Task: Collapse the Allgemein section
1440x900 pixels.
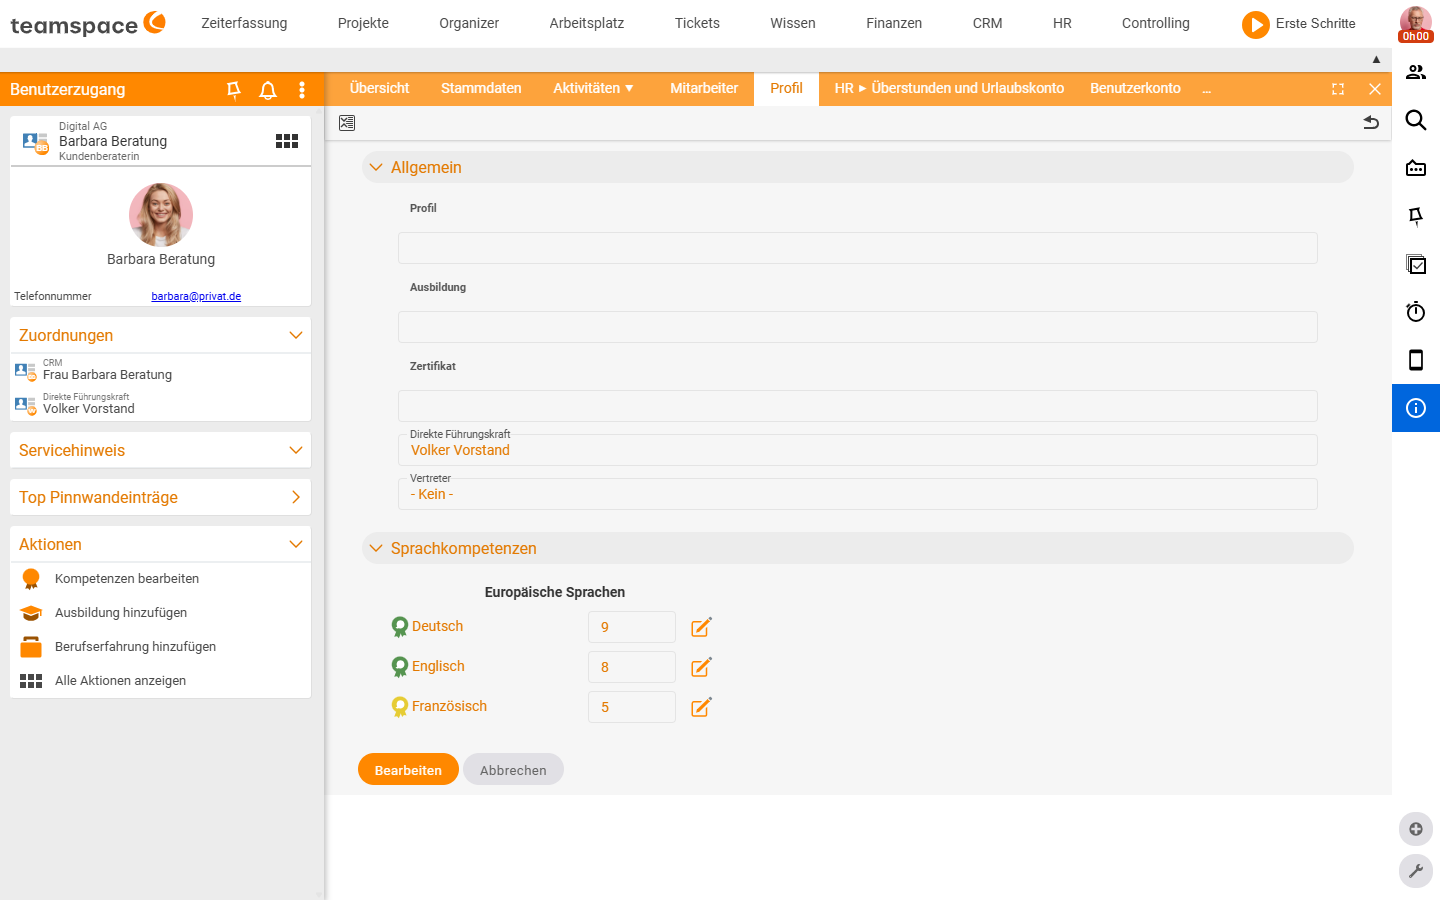Action: point(376,167)
